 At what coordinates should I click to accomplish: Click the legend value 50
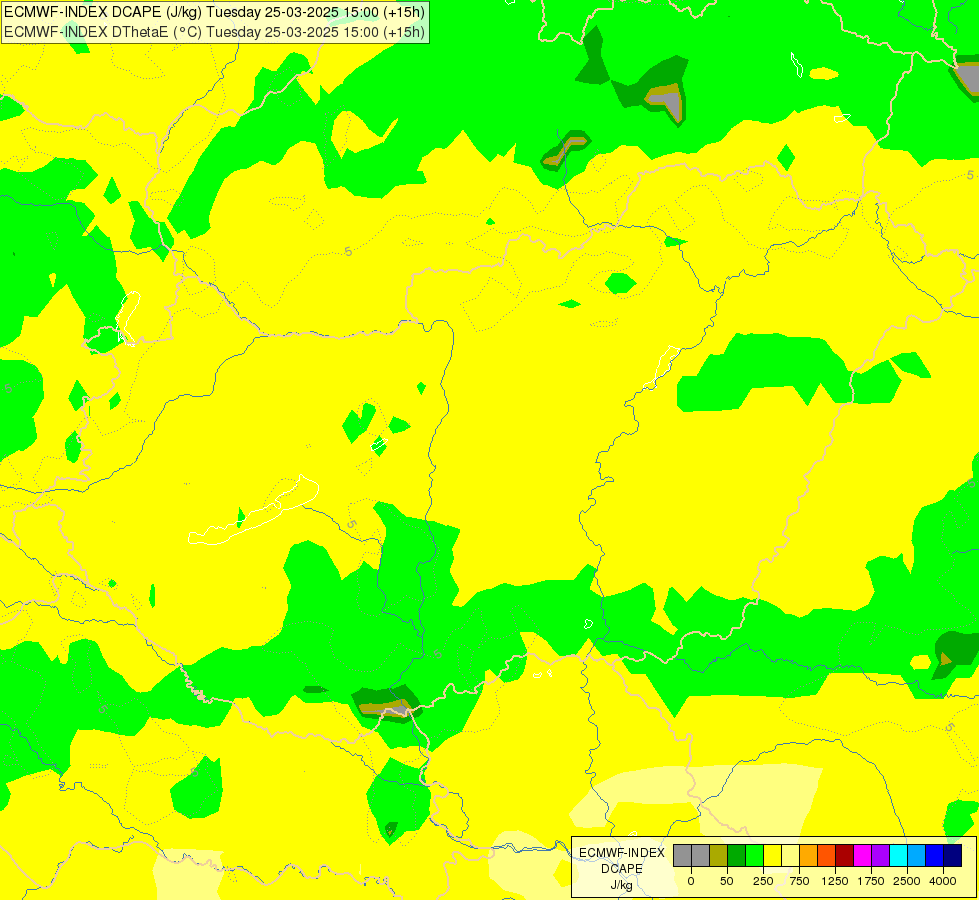[727, 881]
